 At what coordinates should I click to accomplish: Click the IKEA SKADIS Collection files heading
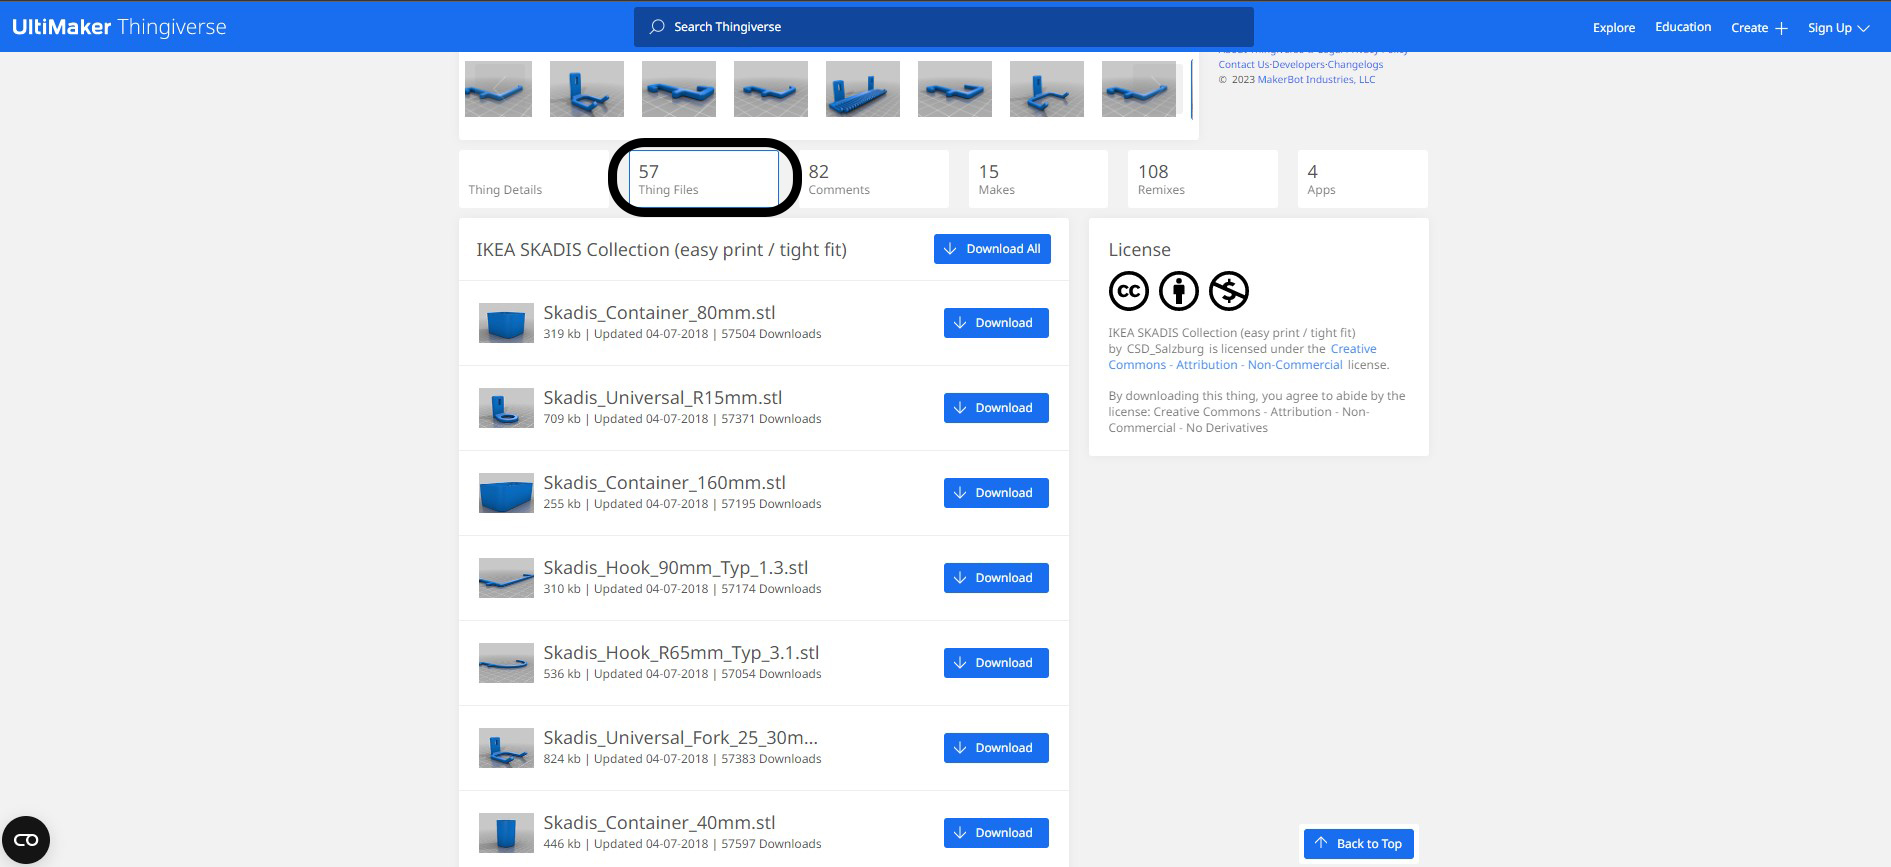point(661,250)
